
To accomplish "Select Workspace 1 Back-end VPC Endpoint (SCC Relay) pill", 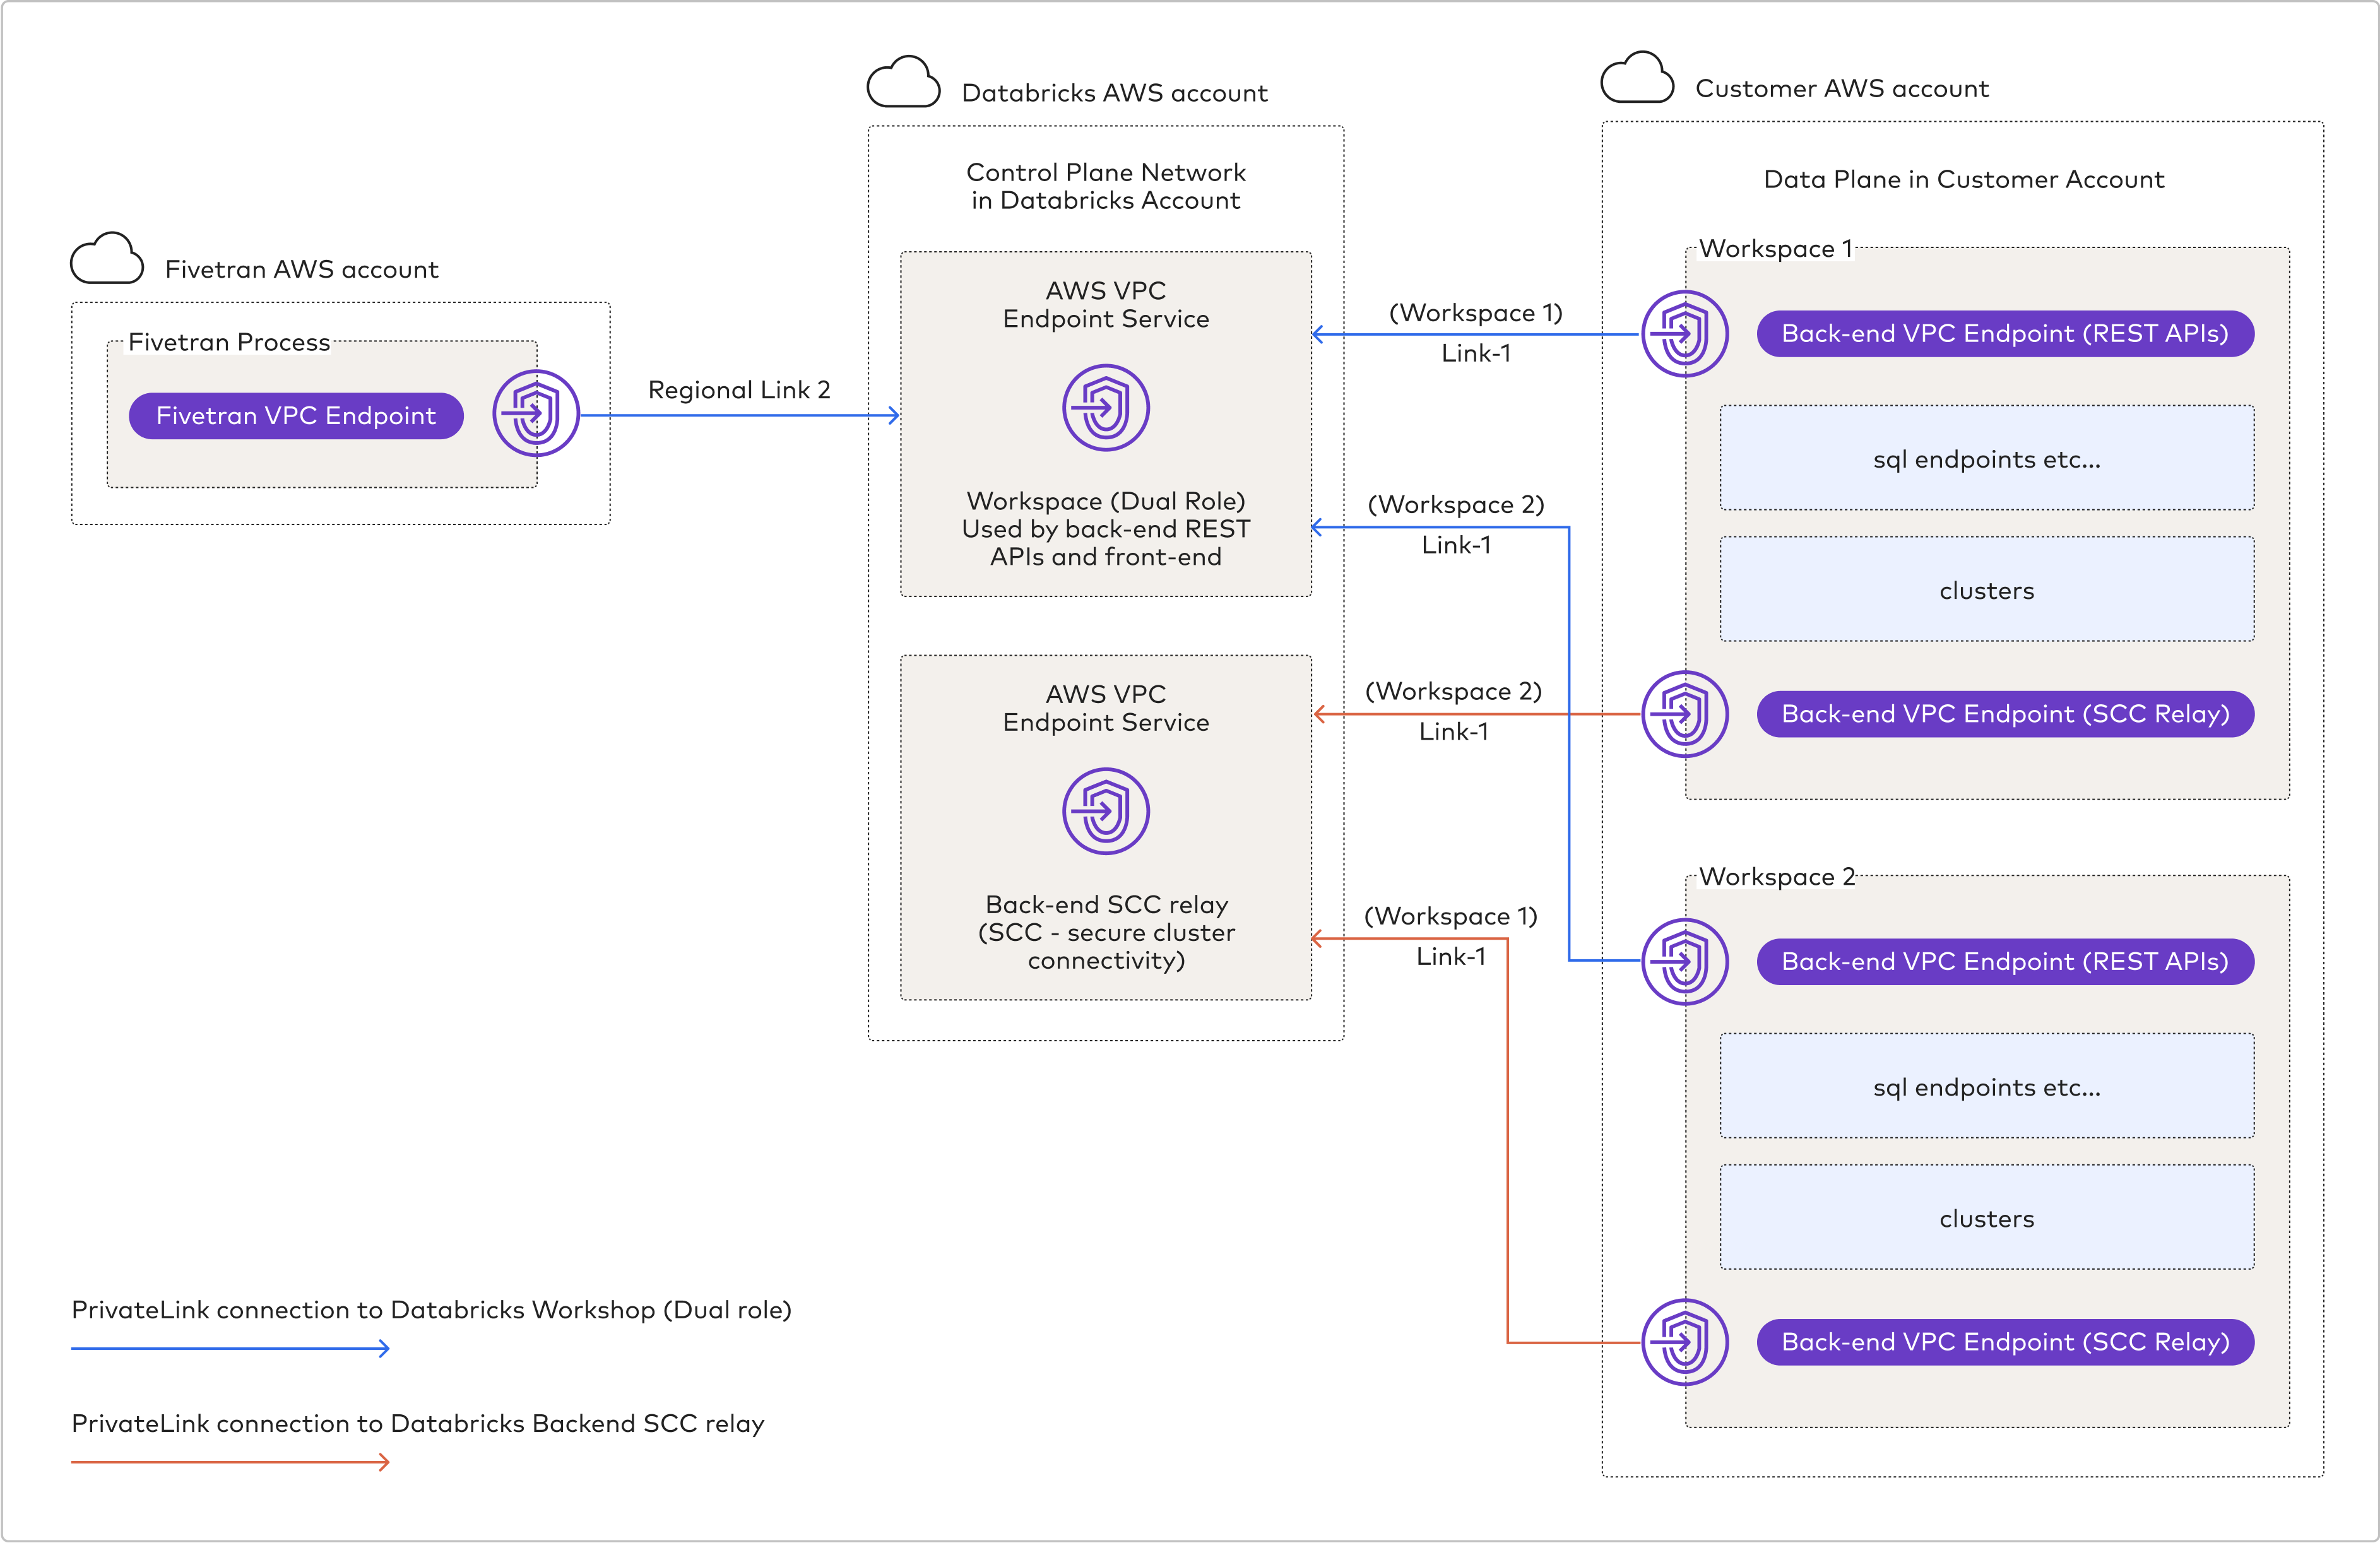I will tap(2005, 714).
